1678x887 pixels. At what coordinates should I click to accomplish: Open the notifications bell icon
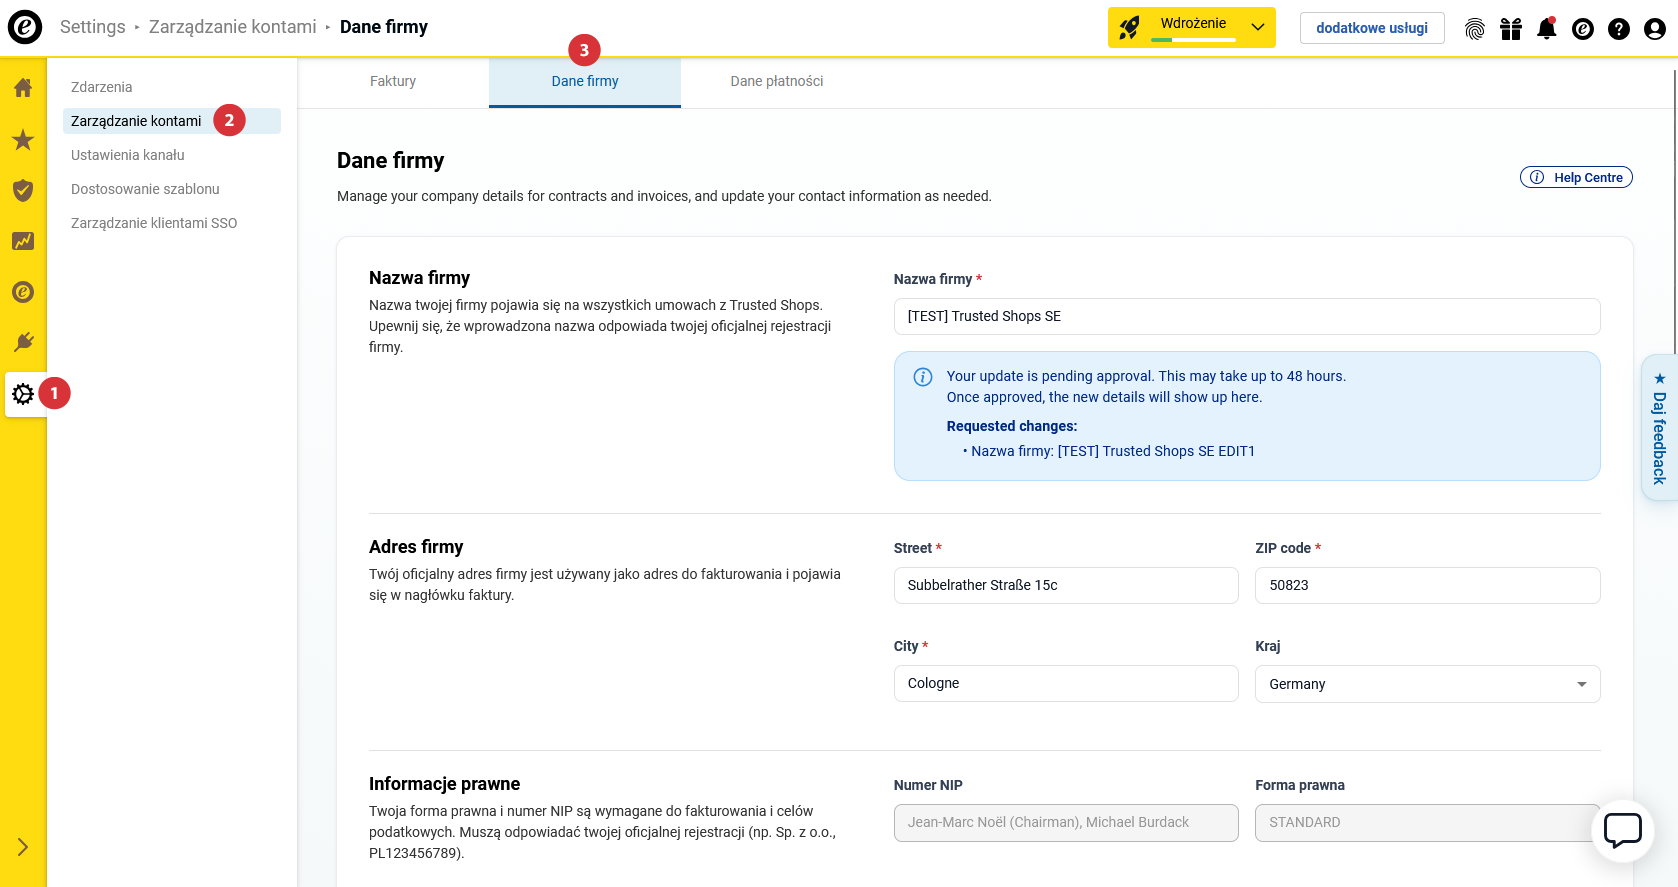pyautogui.click(x=1546, y=29)
